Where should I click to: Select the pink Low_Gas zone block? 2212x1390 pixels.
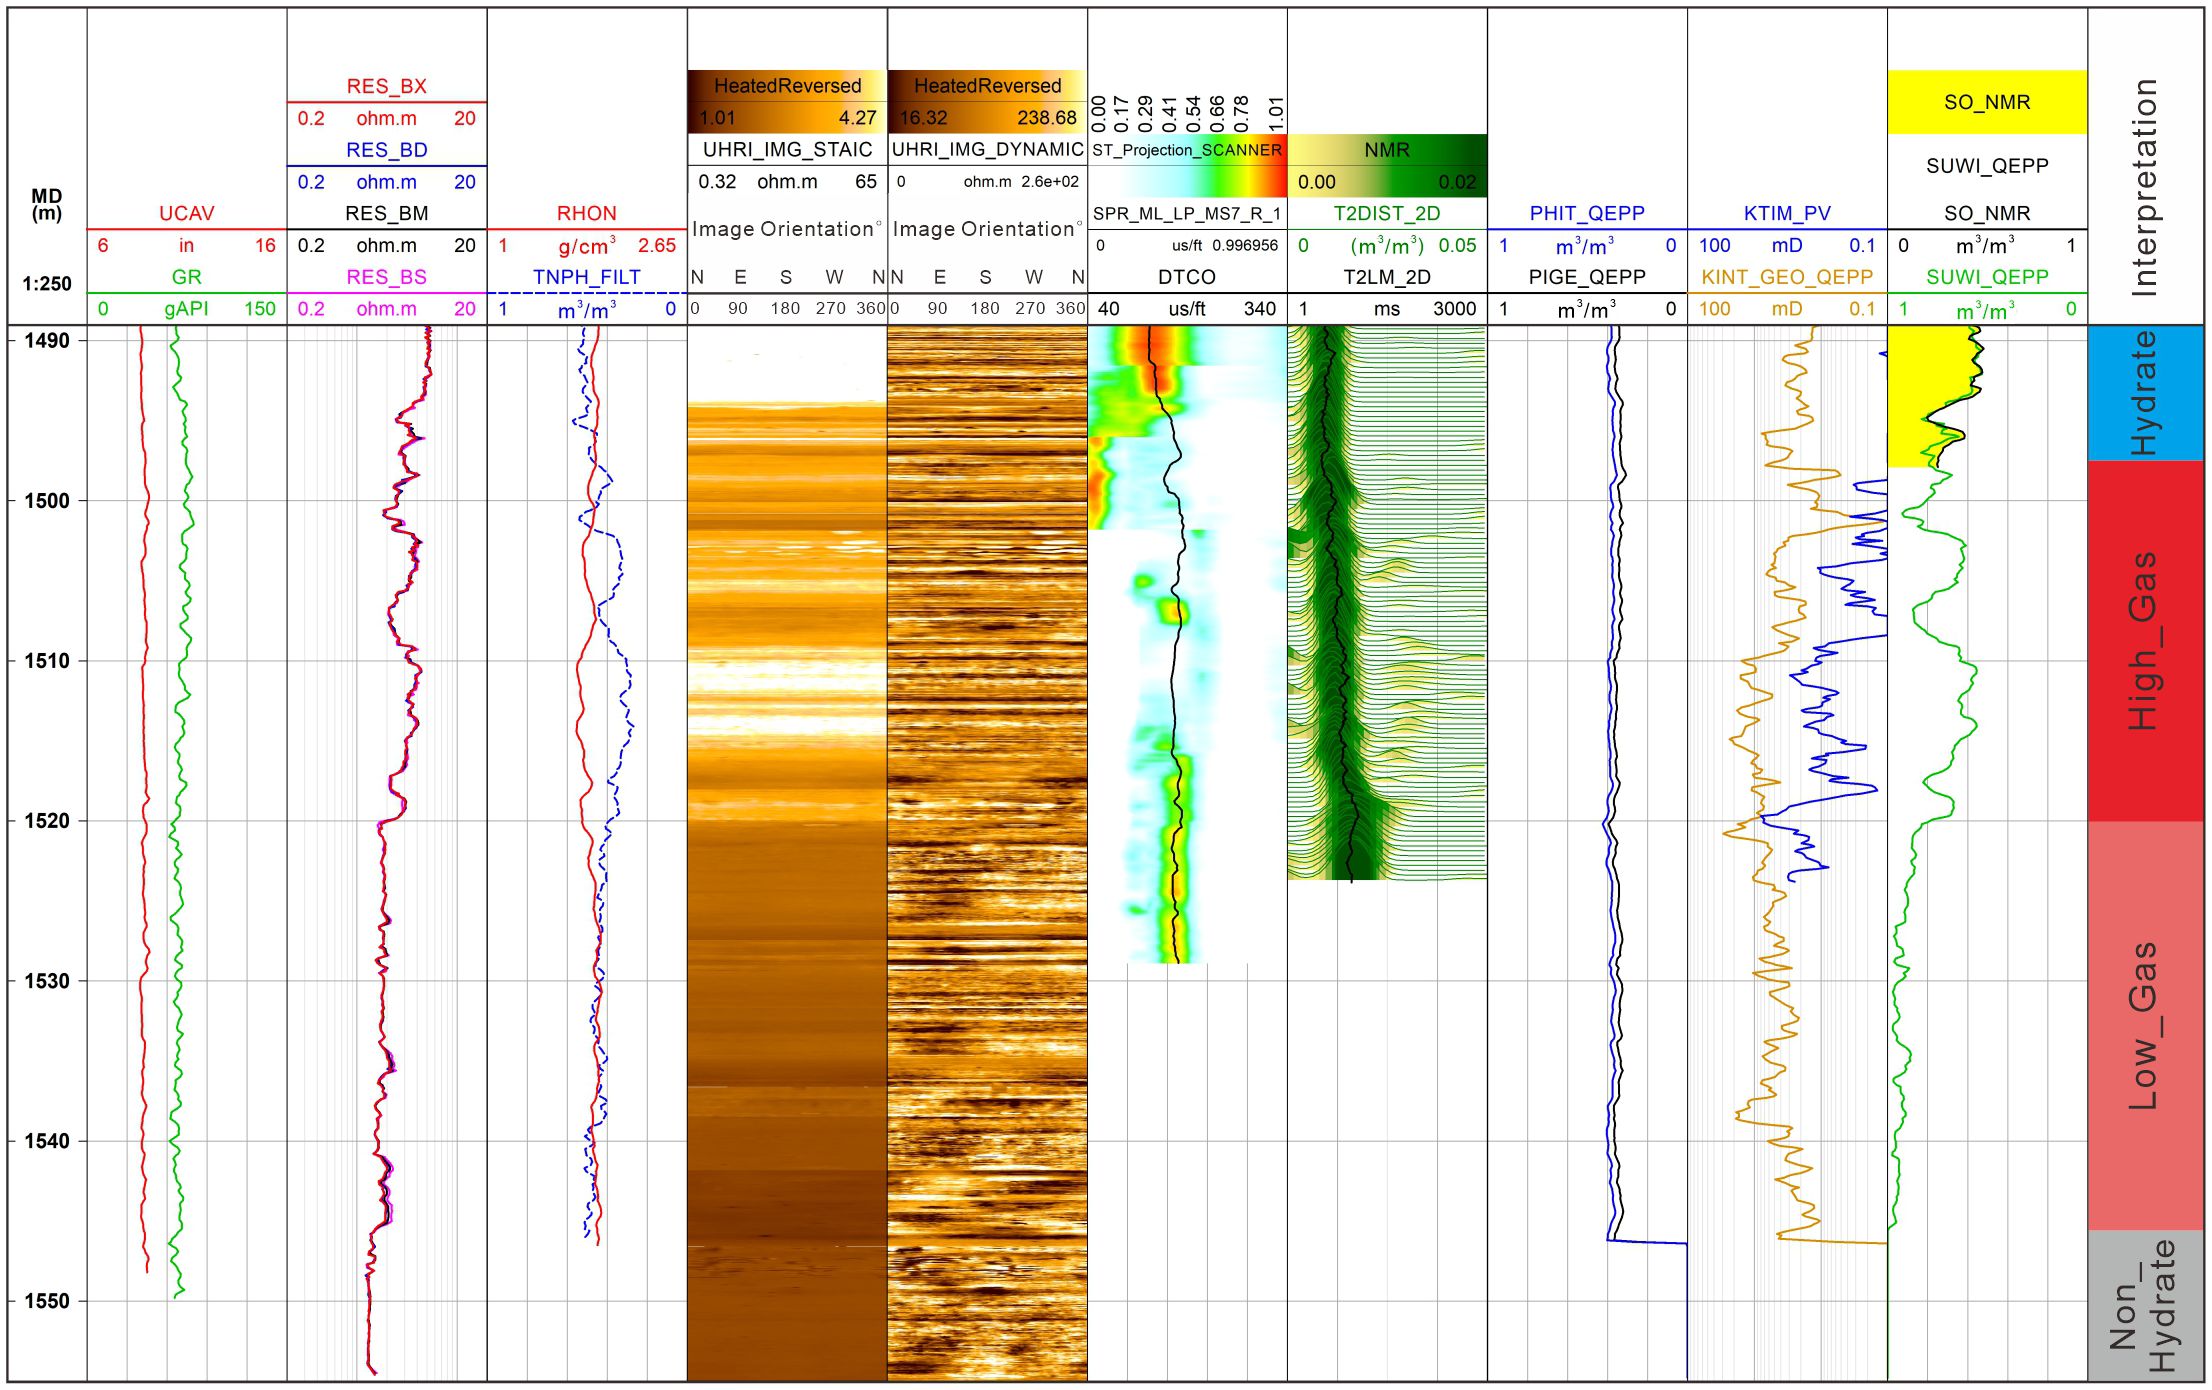tap(2146, 1026)
